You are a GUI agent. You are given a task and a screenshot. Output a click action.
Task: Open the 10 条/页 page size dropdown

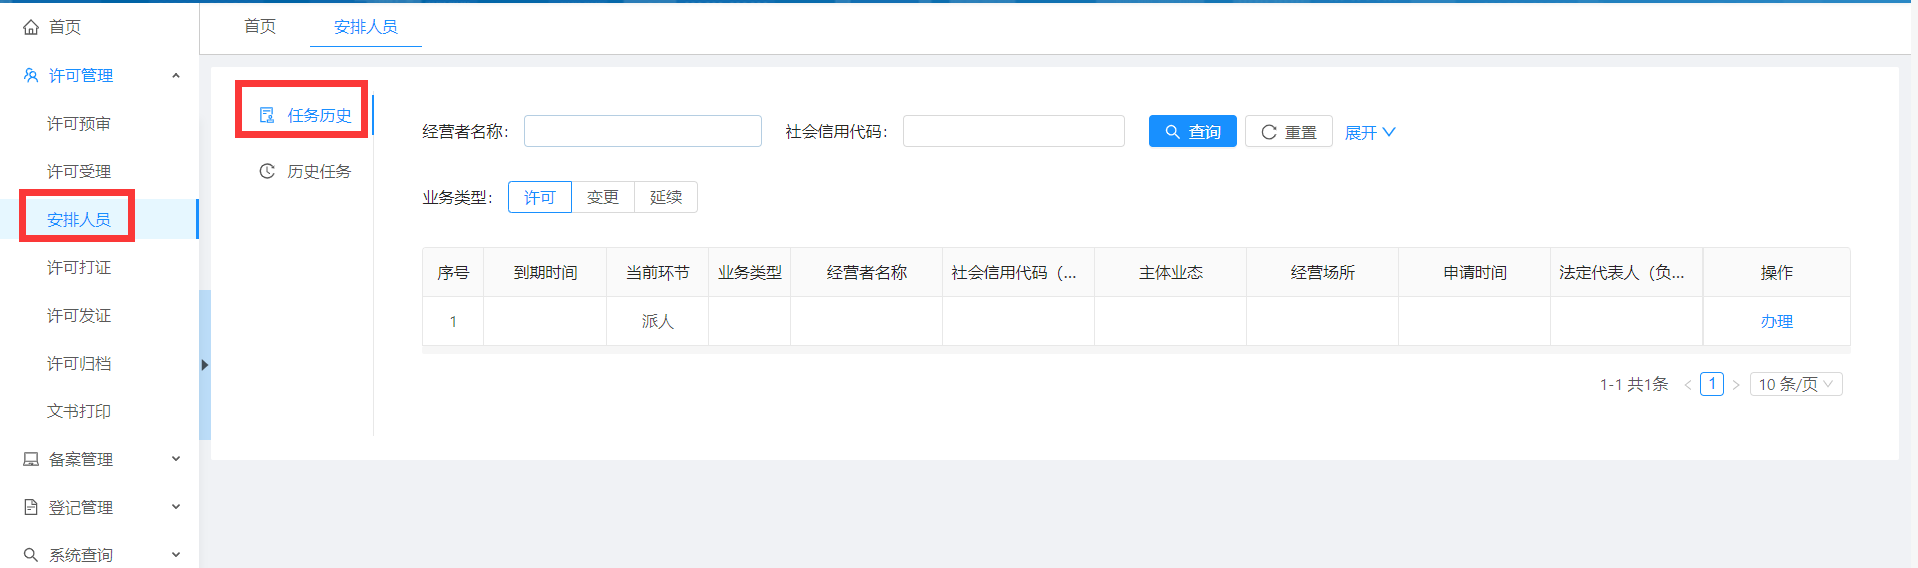tap(1795, 384)
